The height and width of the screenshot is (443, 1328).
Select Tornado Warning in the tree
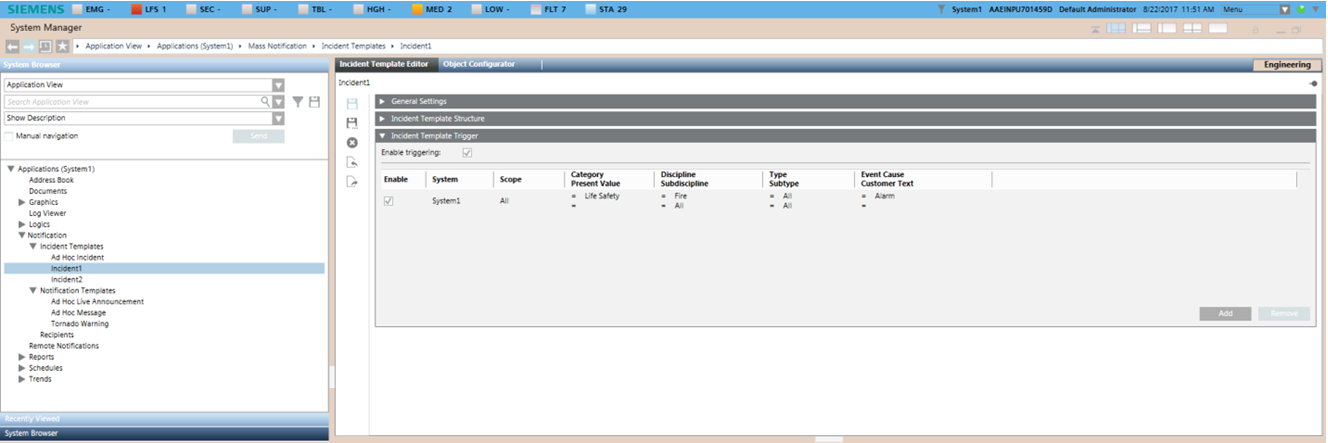pyautogui.click(x=80, y=324)
